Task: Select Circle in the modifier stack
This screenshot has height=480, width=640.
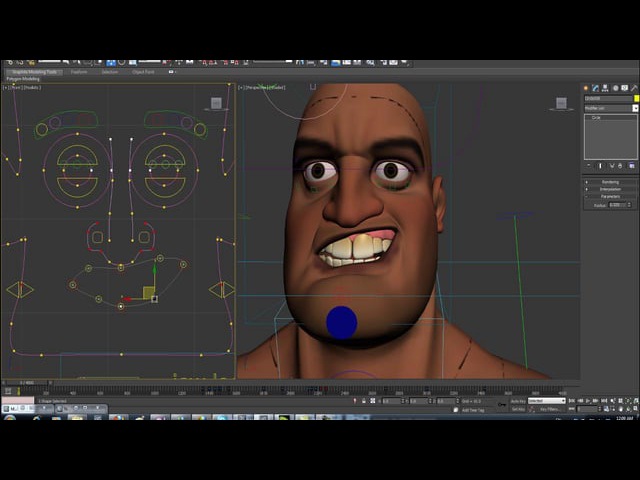Action: pos(596,118)
